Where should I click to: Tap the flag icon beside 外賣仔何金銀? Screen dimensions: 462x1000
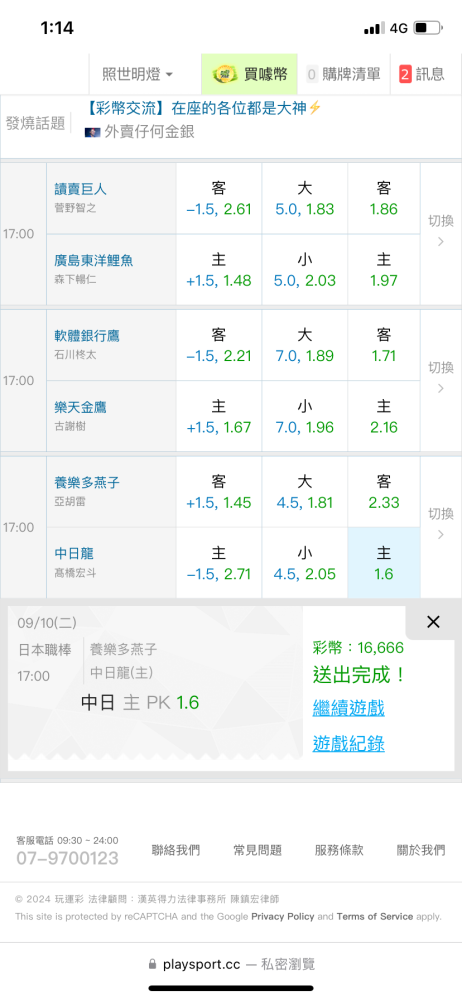(x=93, y=133)
